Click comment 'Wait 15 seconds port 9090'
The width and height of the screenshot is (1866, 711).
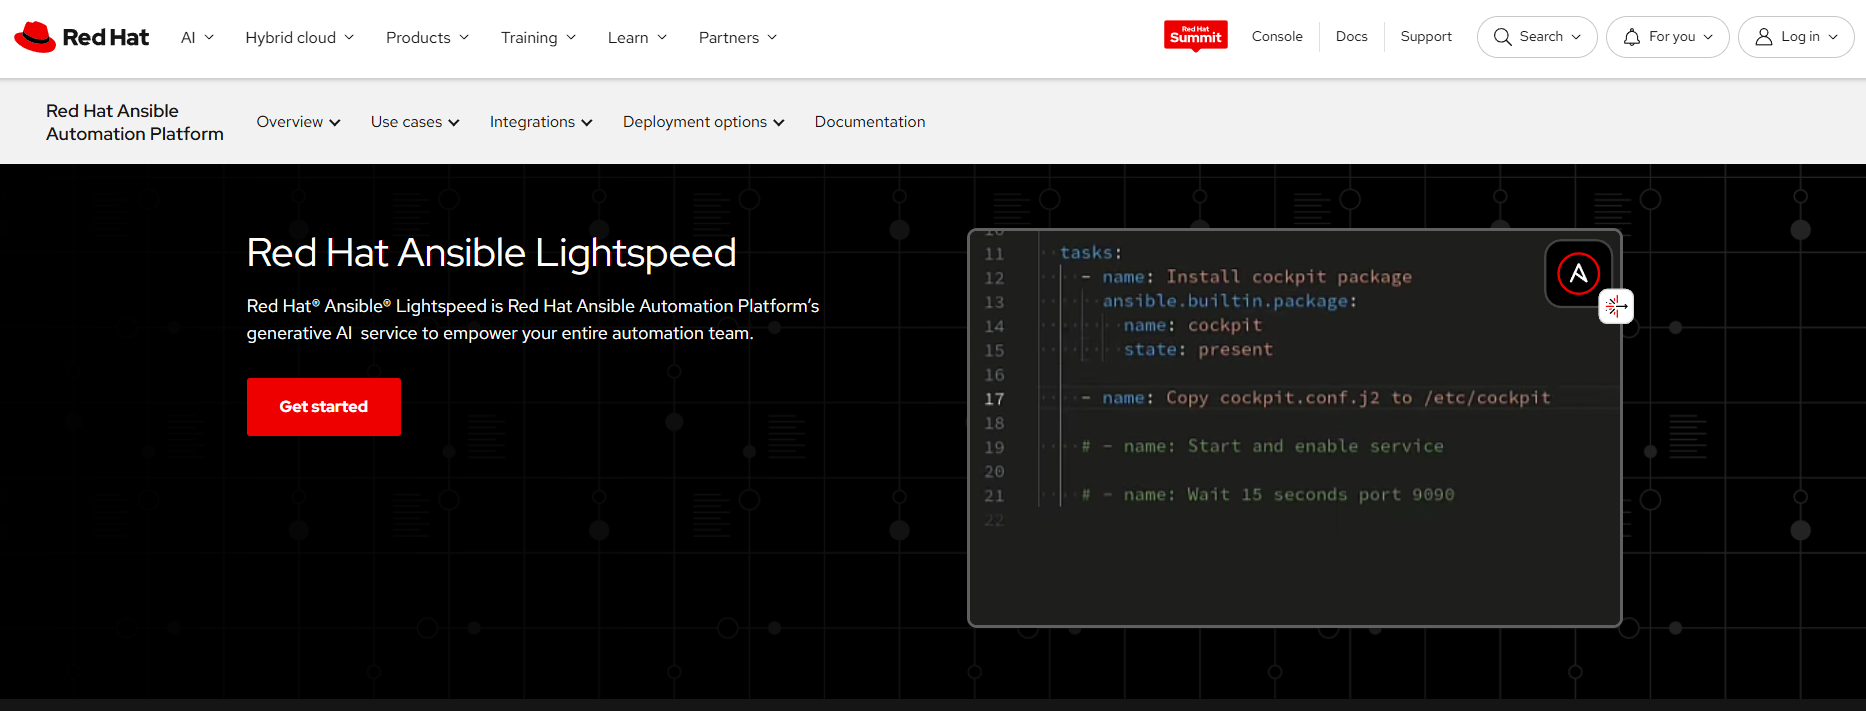[1320, 495]
